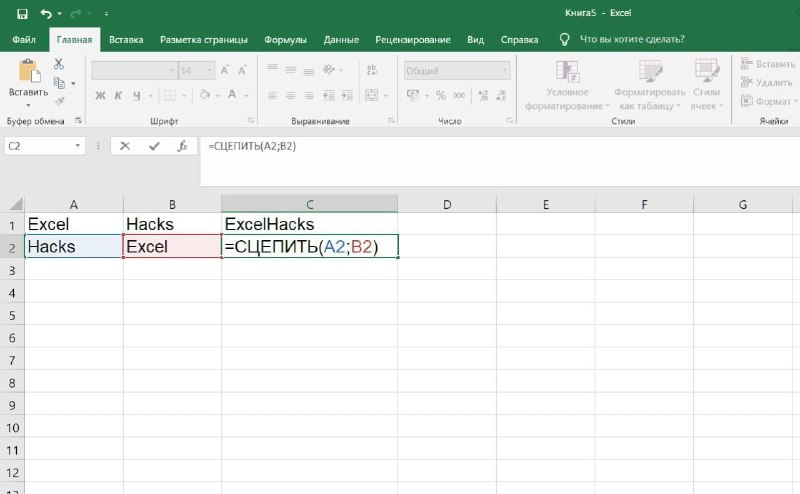Screen dimensions: 800x494
Task: Toggle bold Ж formatting
Action: pos(101,95)
